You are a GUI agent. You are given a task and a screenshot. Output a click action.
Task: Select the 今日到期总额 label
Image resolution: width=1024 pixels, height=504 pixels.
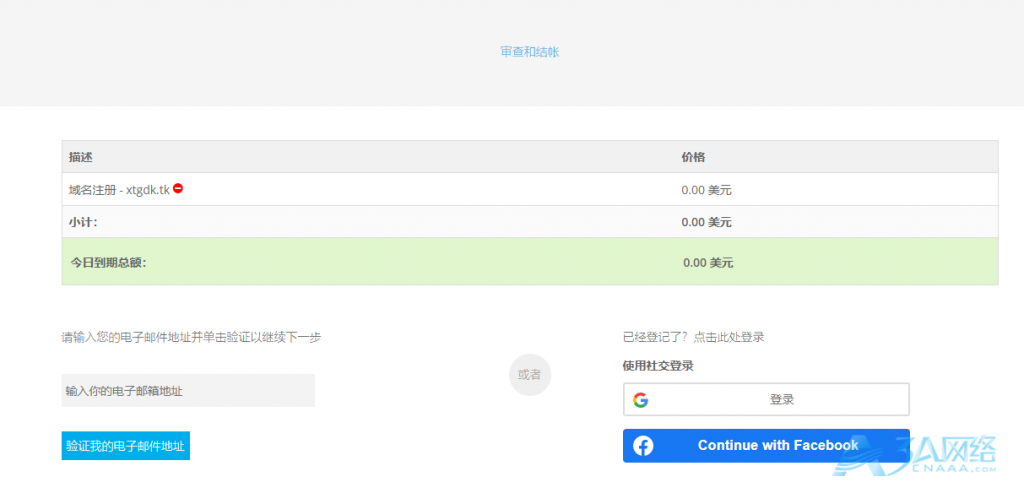(x=108, y=263)
